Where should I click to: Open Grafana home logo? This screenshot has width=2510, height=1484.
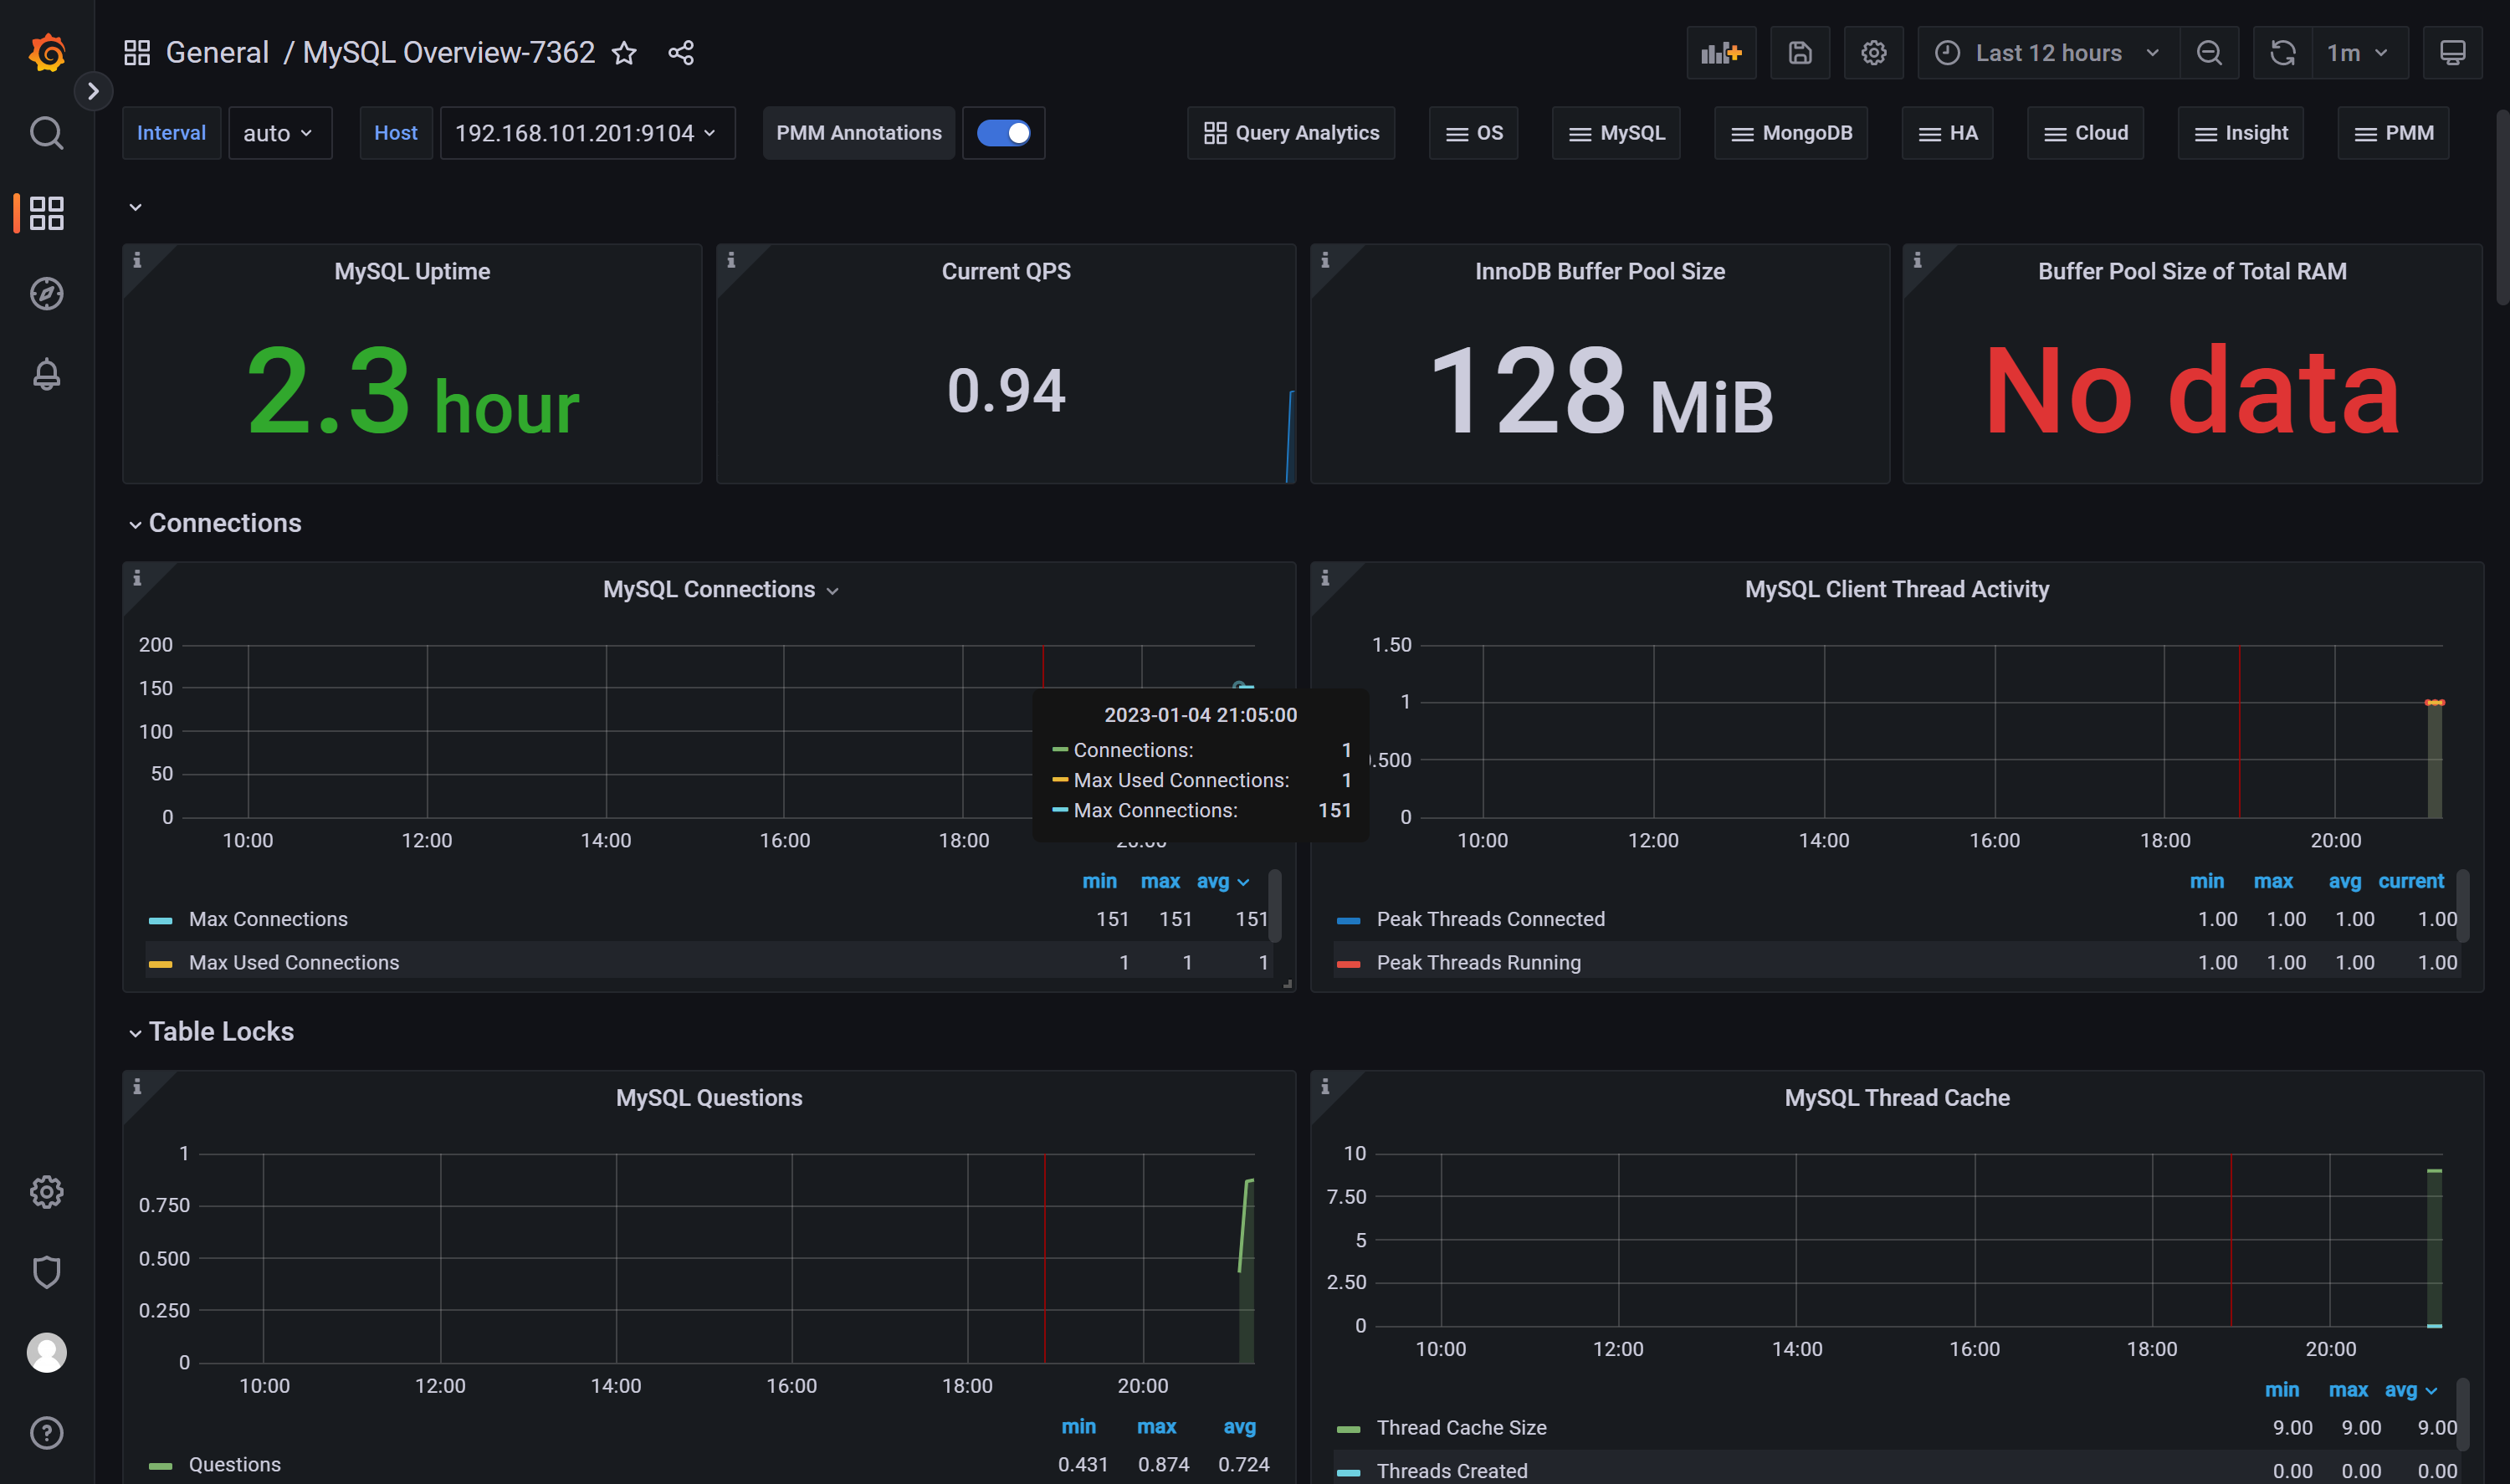(47, 52)
